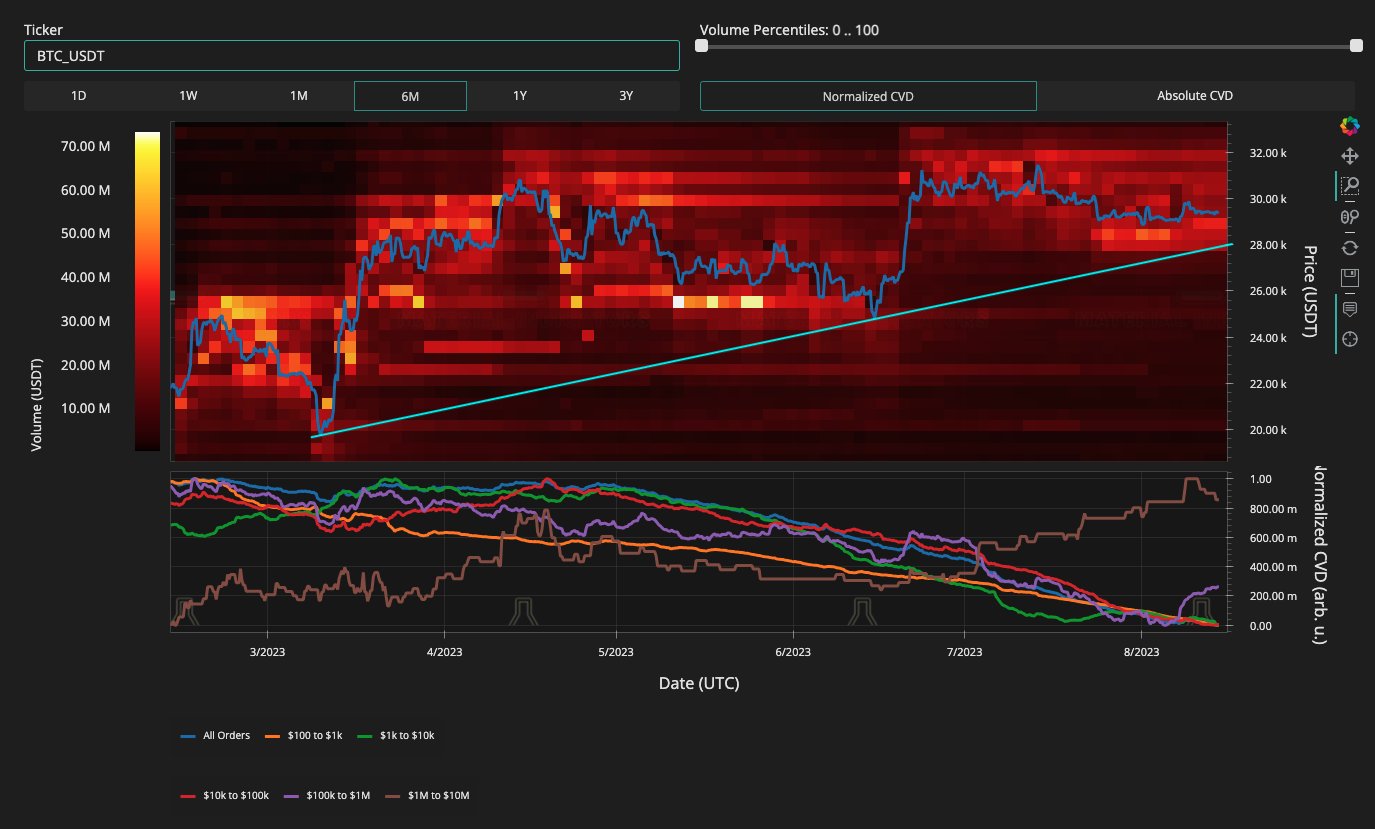Switch to Absolute CVD mode
This screenshot has width=1375, height=829.
[1194, 95]
